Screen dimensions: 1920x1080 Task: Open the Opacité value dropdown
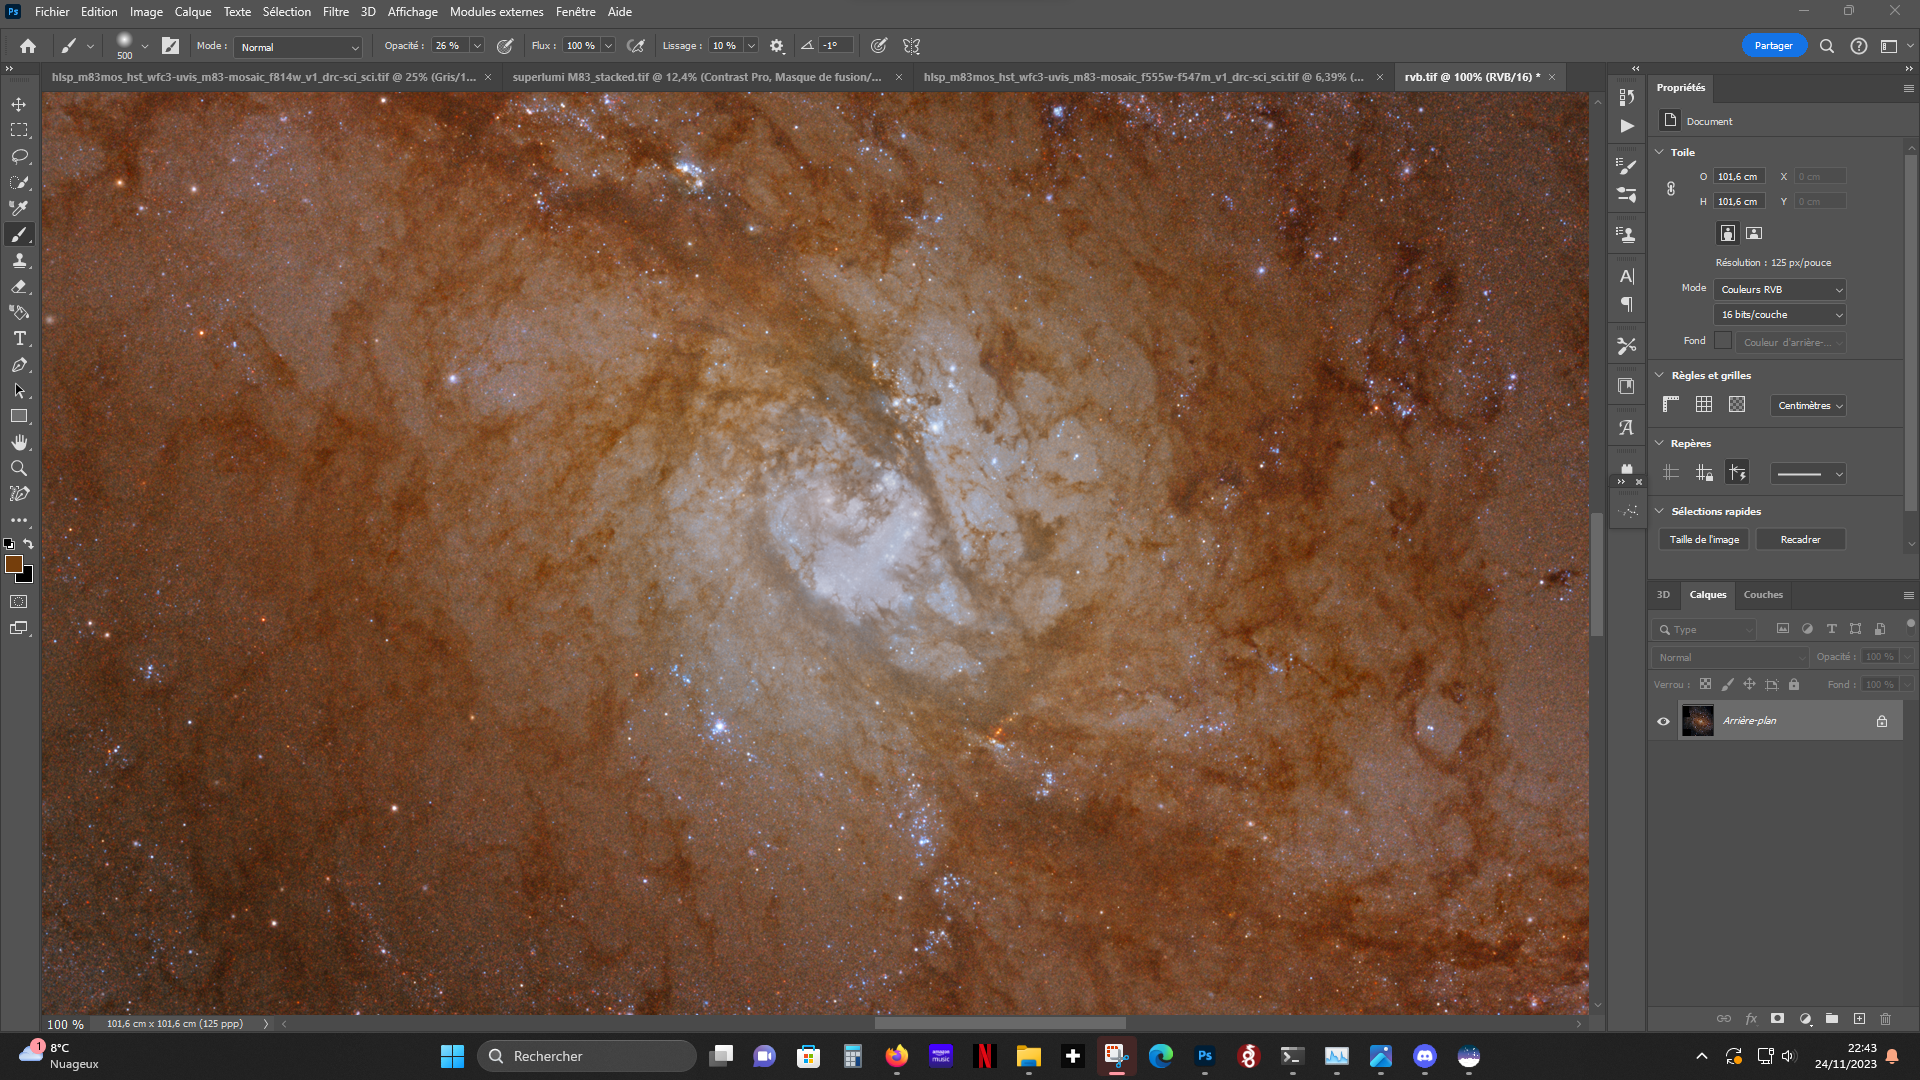click(x=478, y=46)
